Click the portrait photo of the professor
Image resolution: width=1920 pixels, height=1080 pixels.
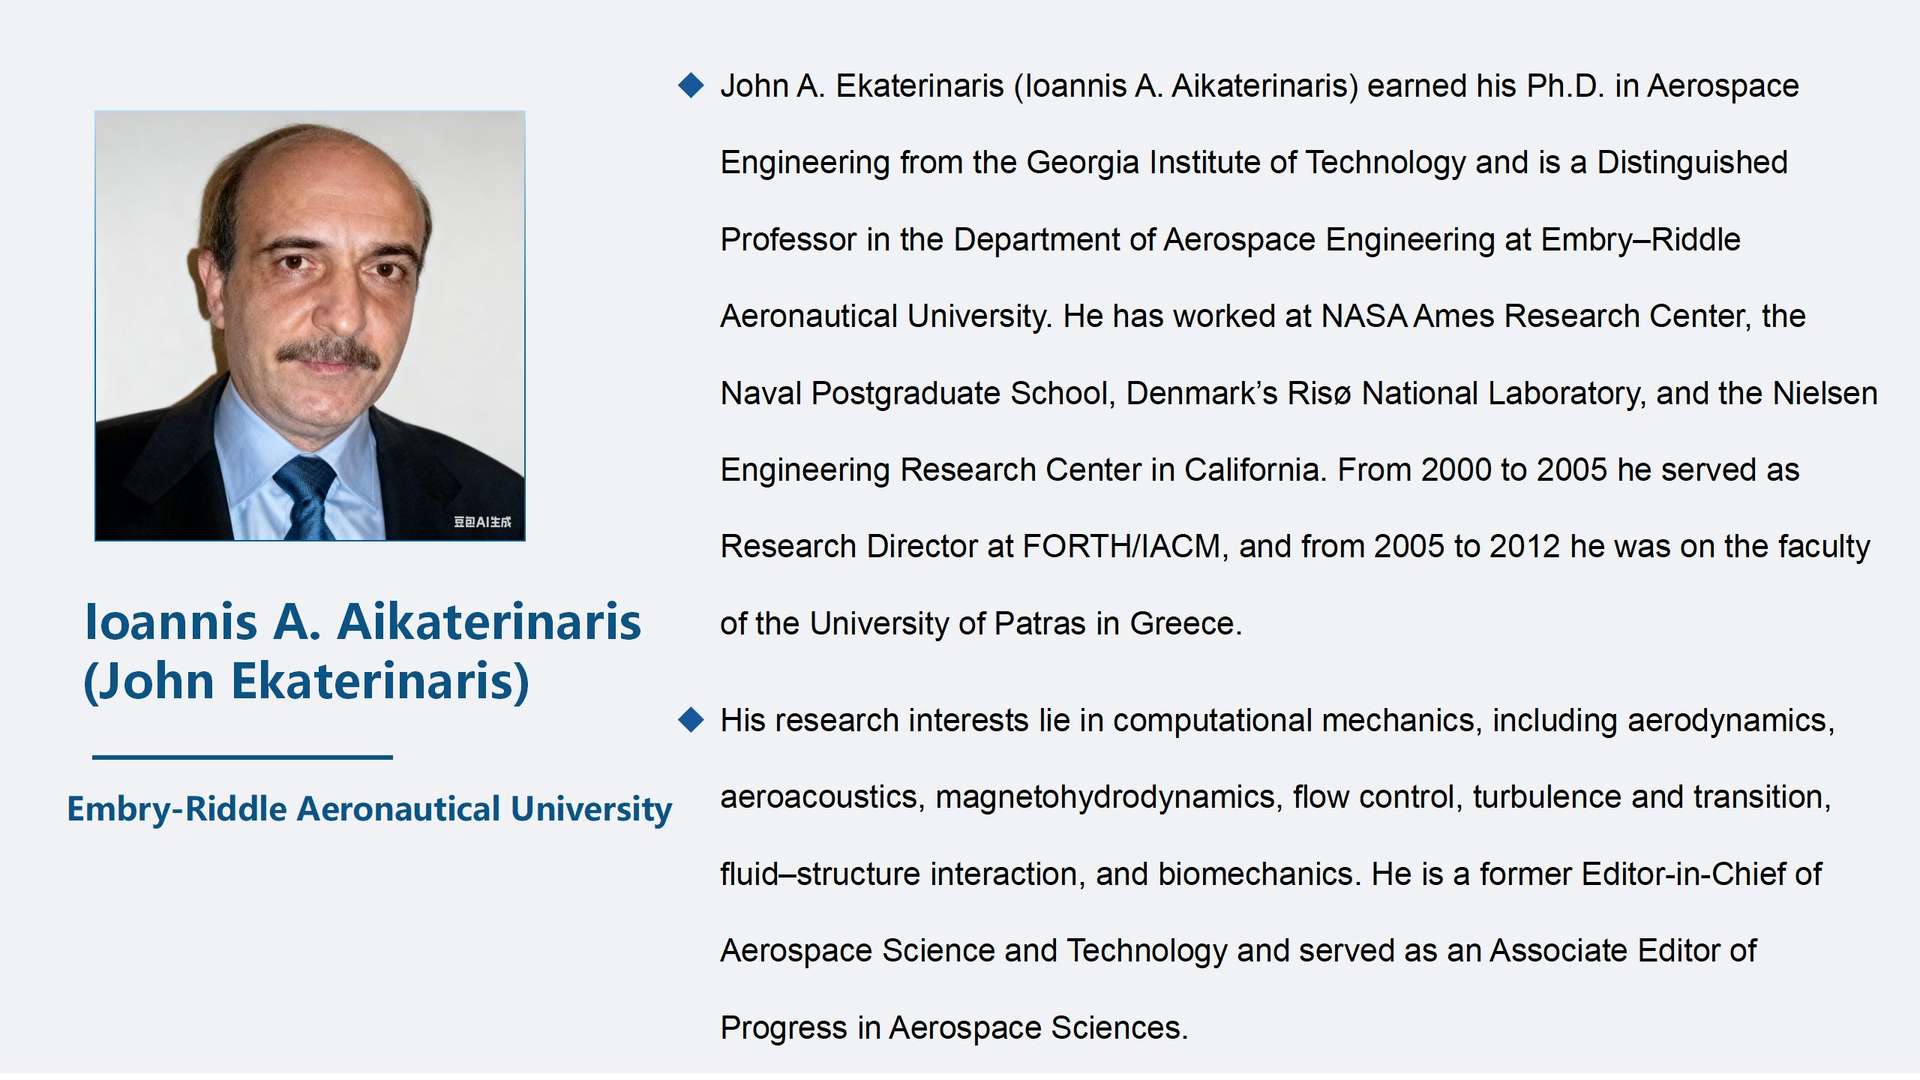tap(310, 326)
